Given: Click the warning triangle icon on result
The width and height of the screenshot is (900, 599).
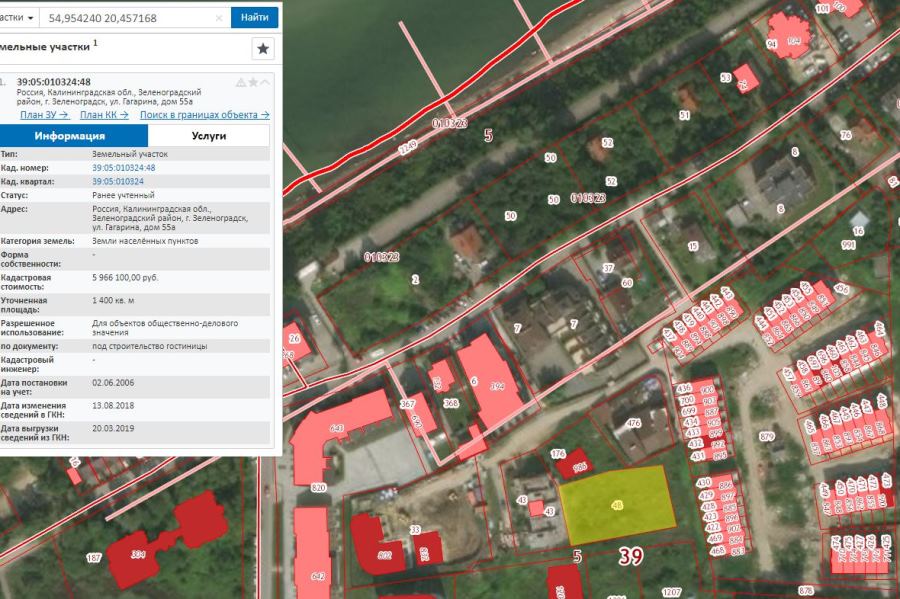Looking at the screenshot, I should 240,82.
